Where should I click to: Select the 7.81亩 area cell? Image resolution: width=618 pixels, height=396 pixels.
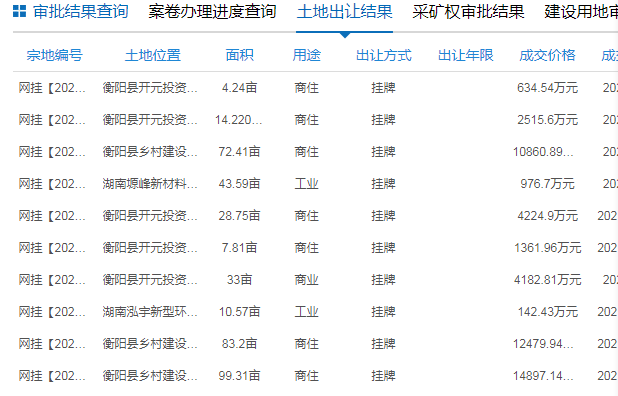239,248
